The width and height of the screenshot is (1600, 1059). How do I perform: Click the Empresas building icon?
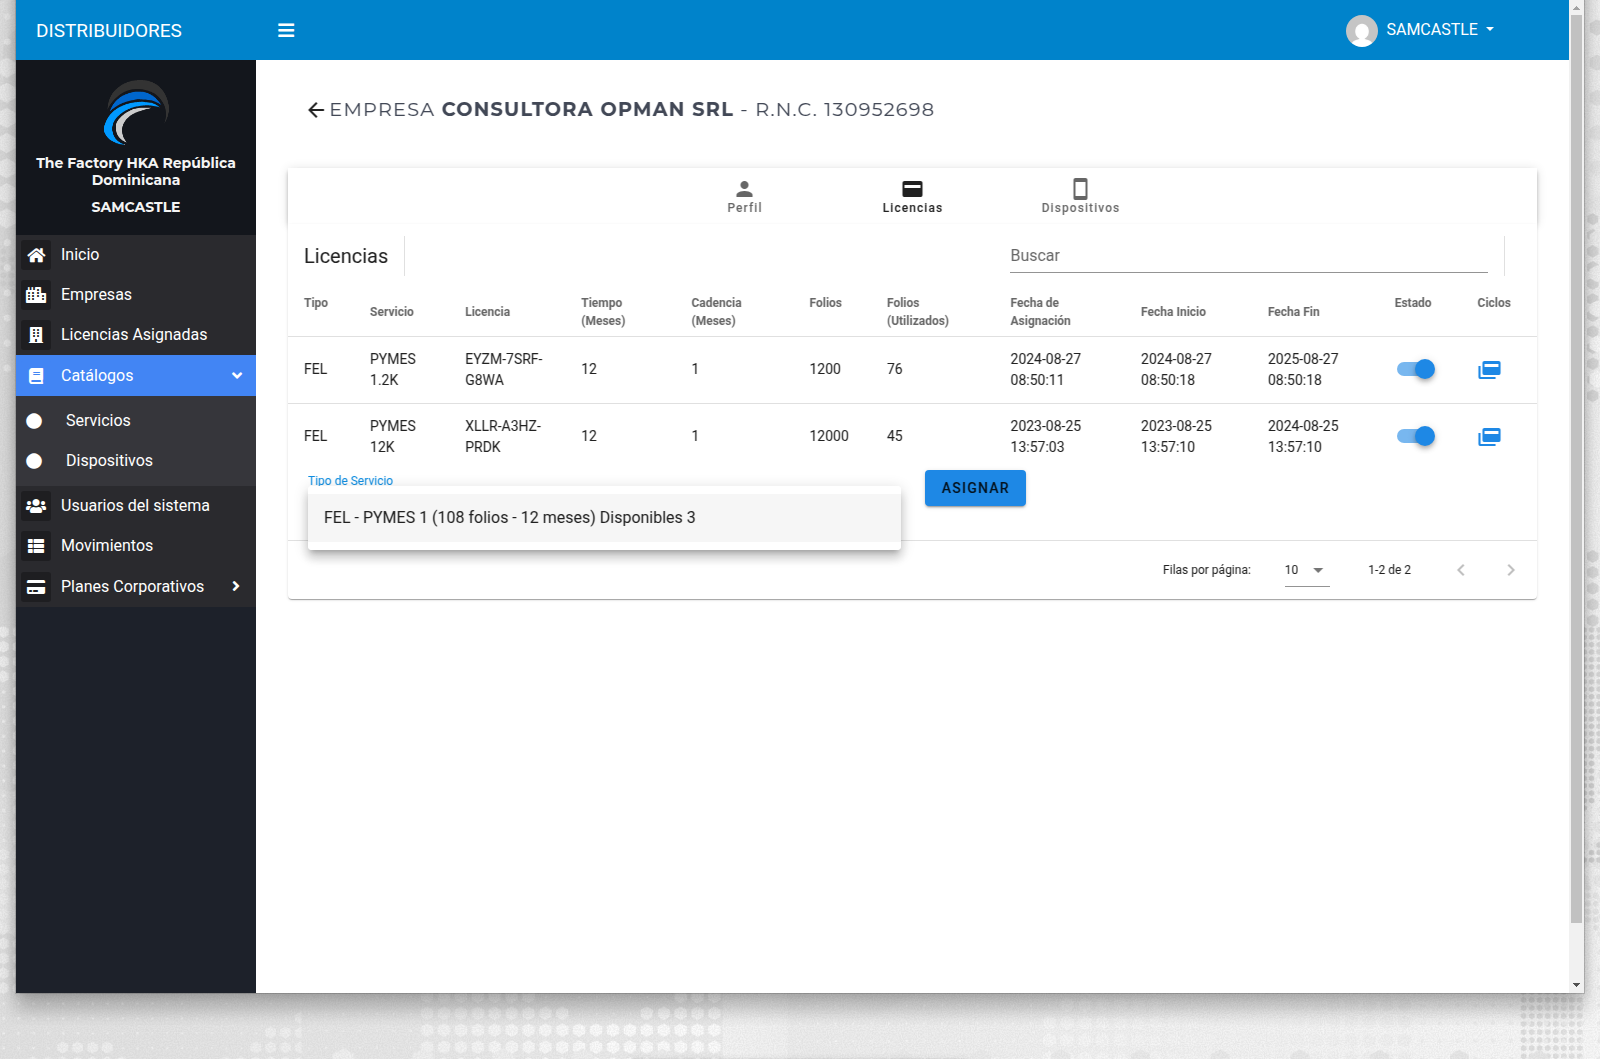[36, 295]
